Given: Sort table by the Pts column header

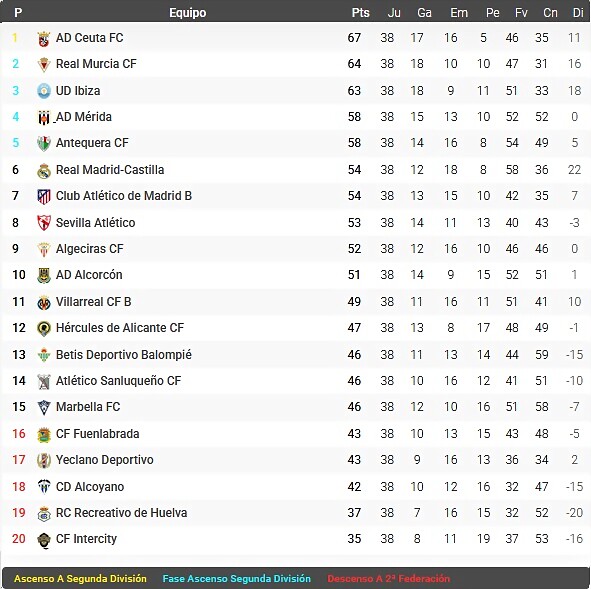Looking at the screenshot, I should (360, 13).
